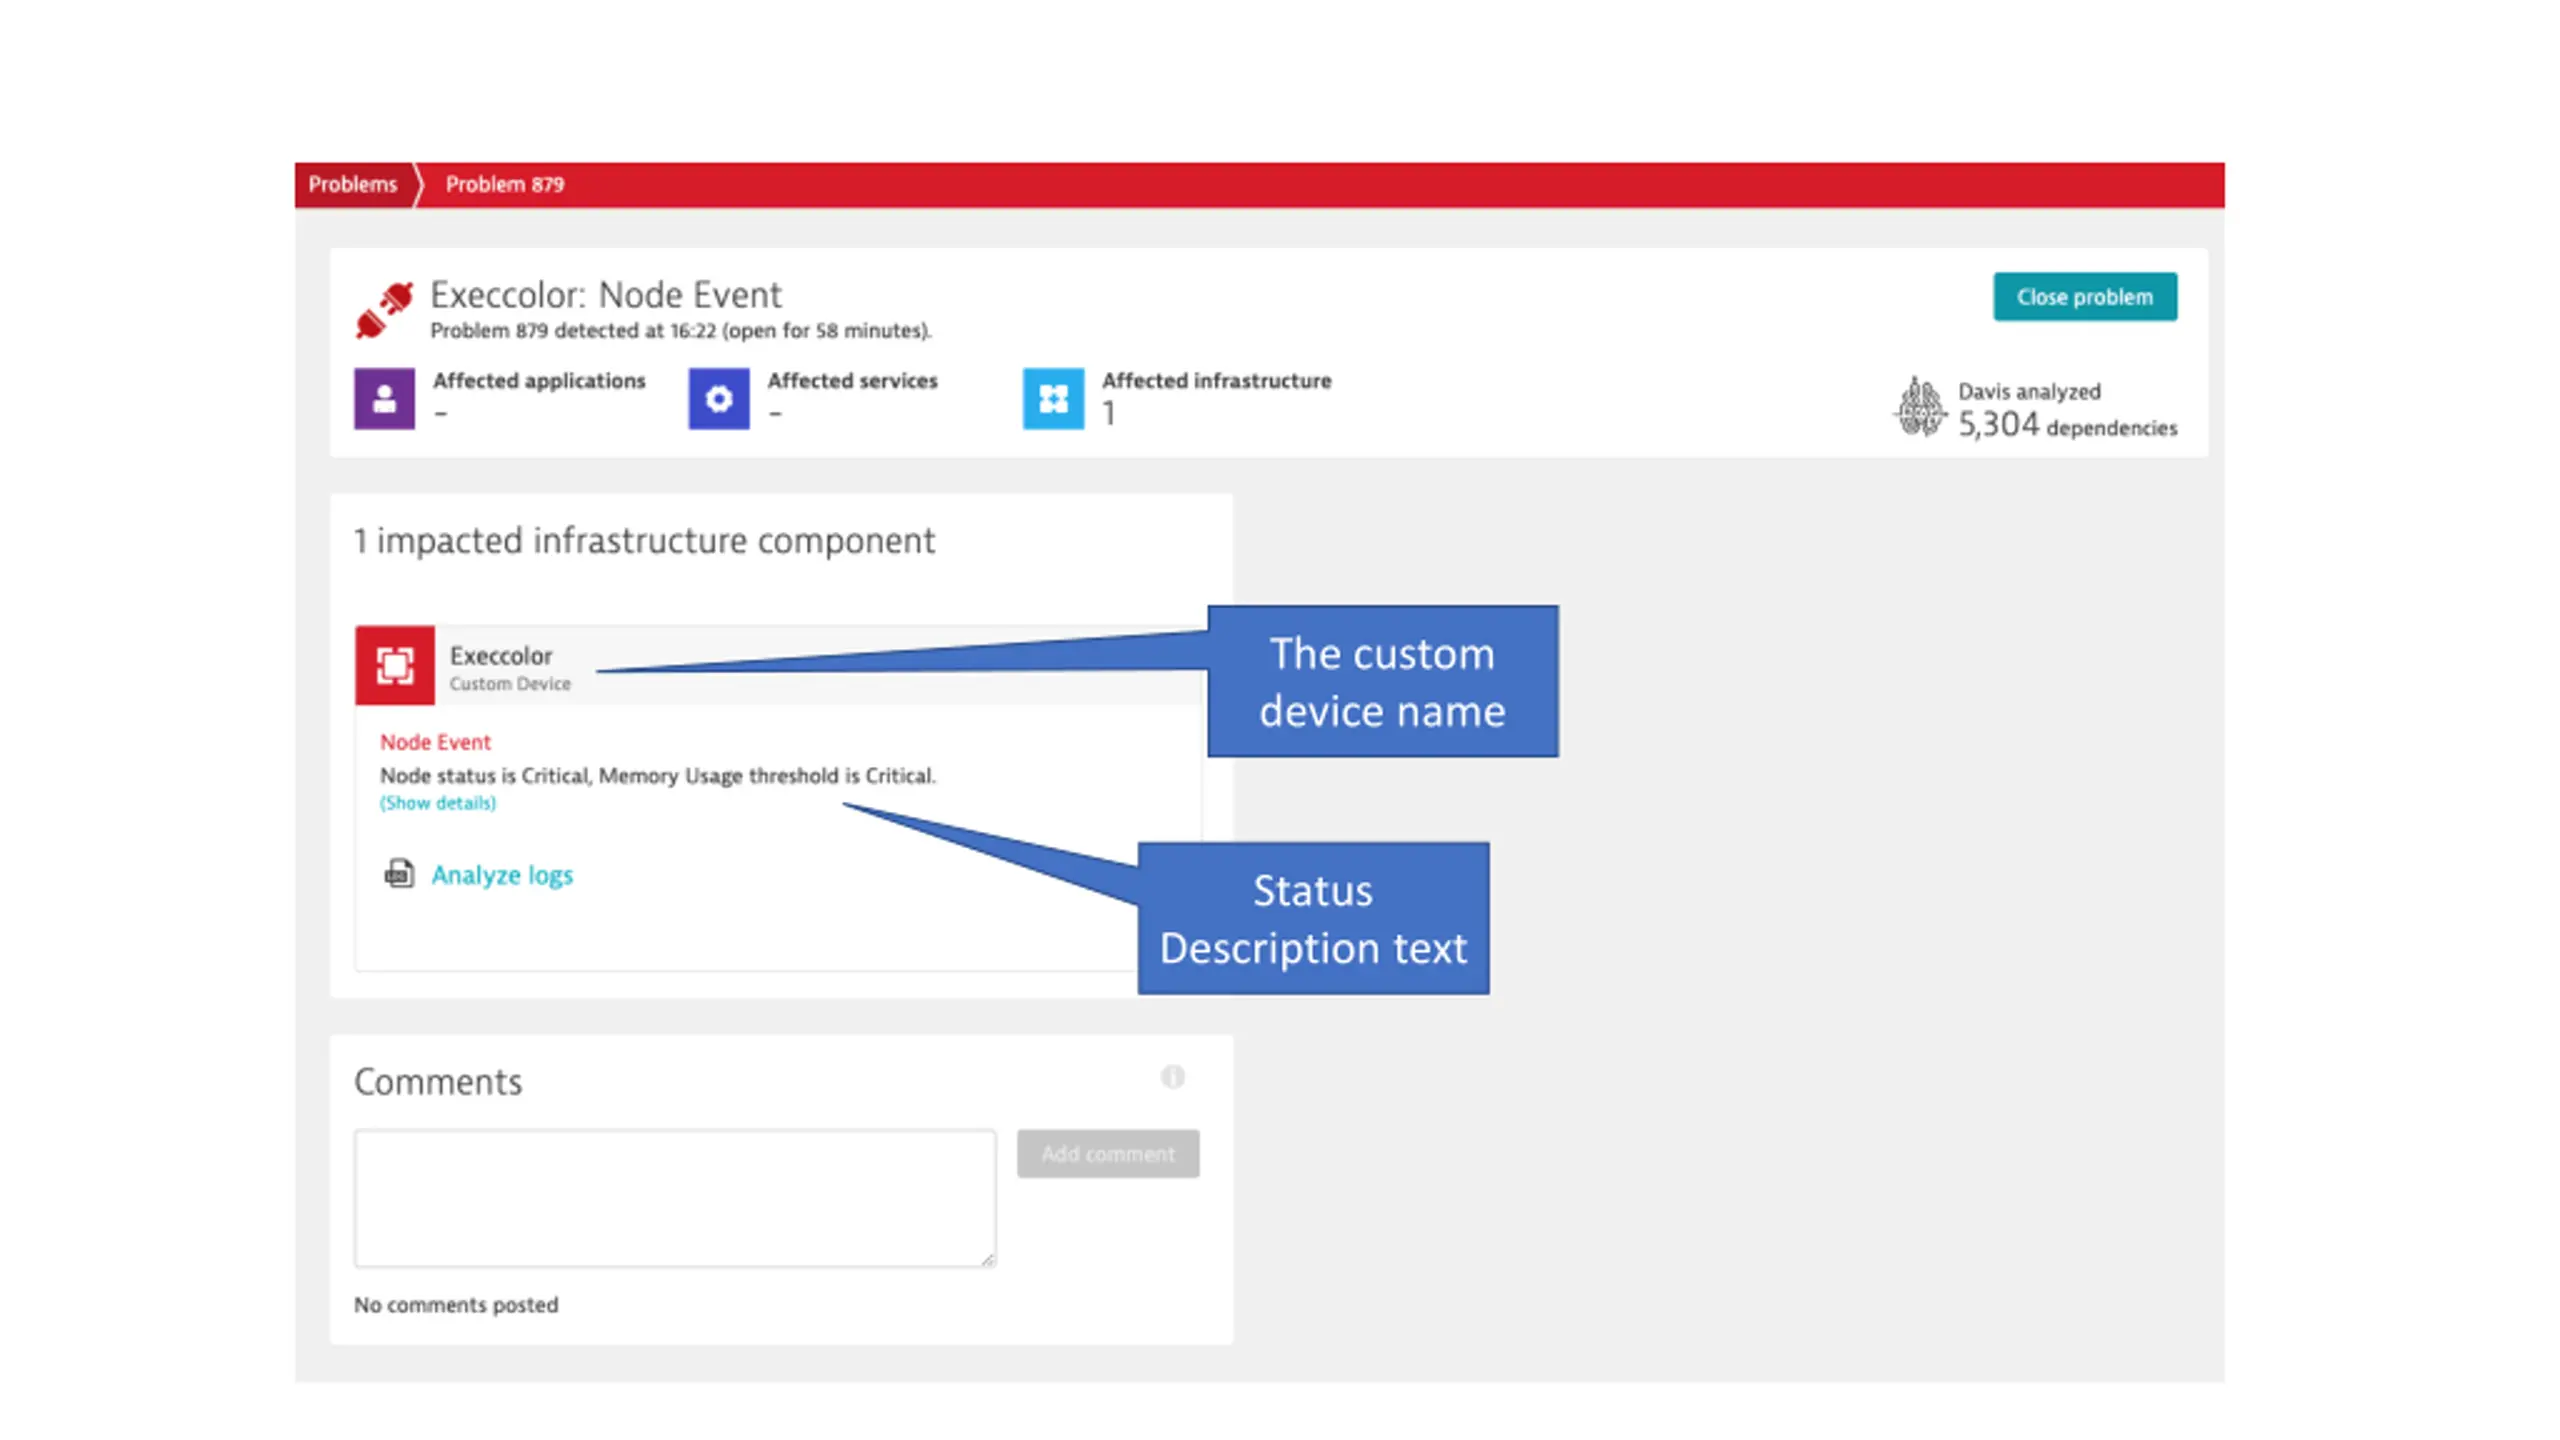Expand Show details under Node Event
Image resolution: width=2560 pixels, height=1440 pixels.
[x=437, y=803]
